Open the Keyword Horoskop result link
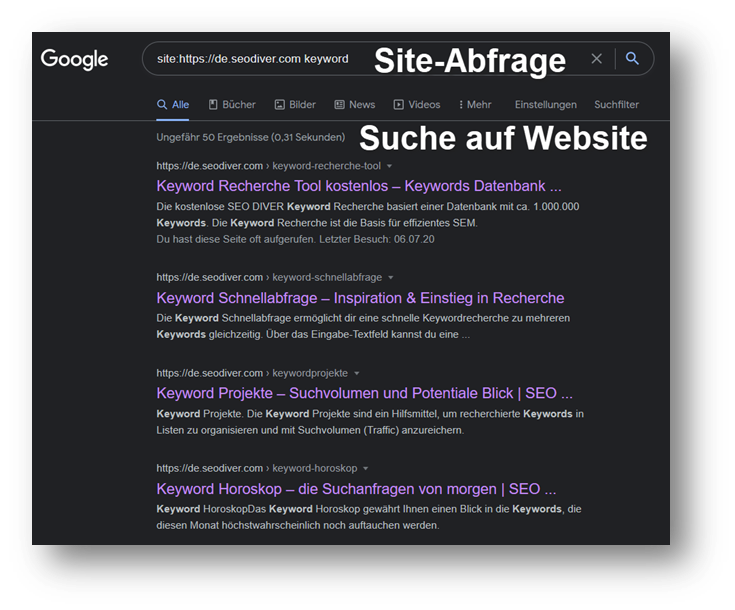 356,489
